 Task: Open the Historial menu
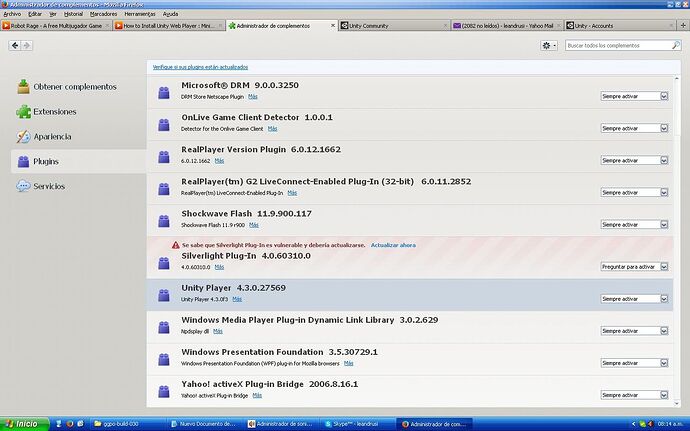[x=73, y=14]
